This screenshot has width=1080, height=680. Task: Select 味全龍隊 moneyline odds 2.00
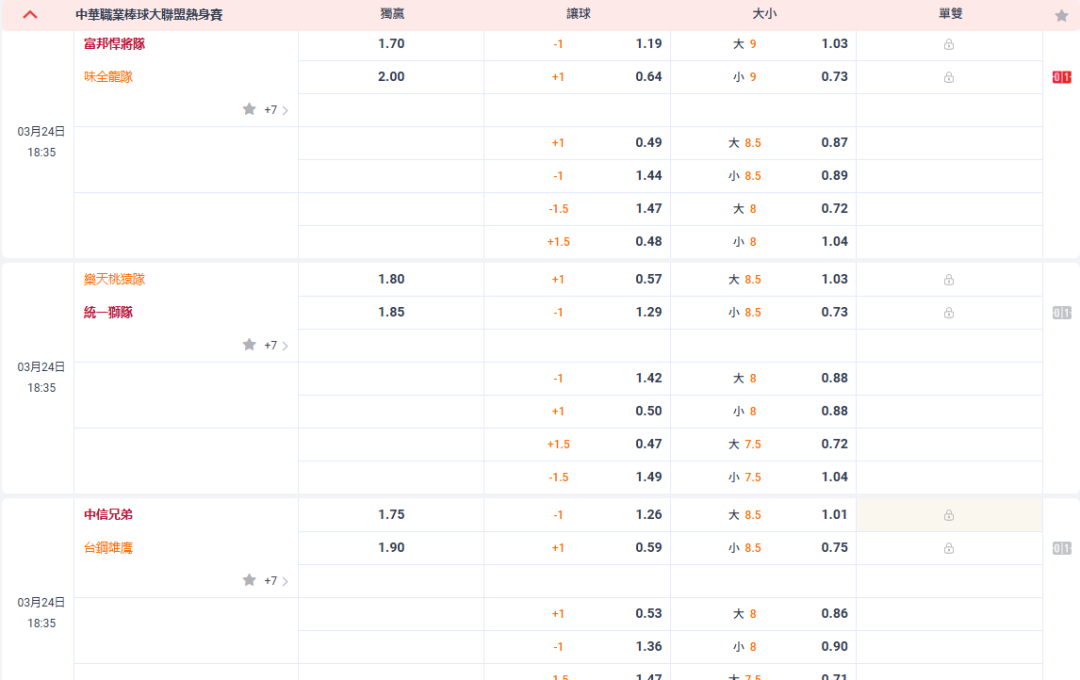point(391,77)
